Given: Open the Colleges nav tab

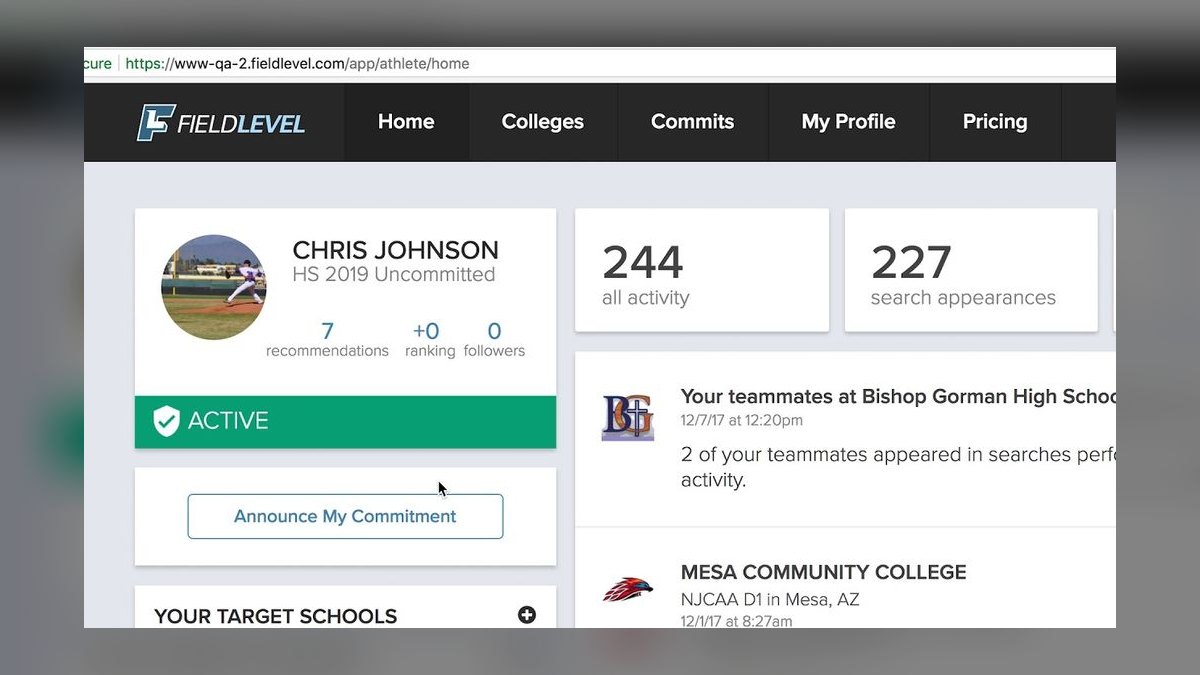Looking at the screenshot, I should coord(543,122).
